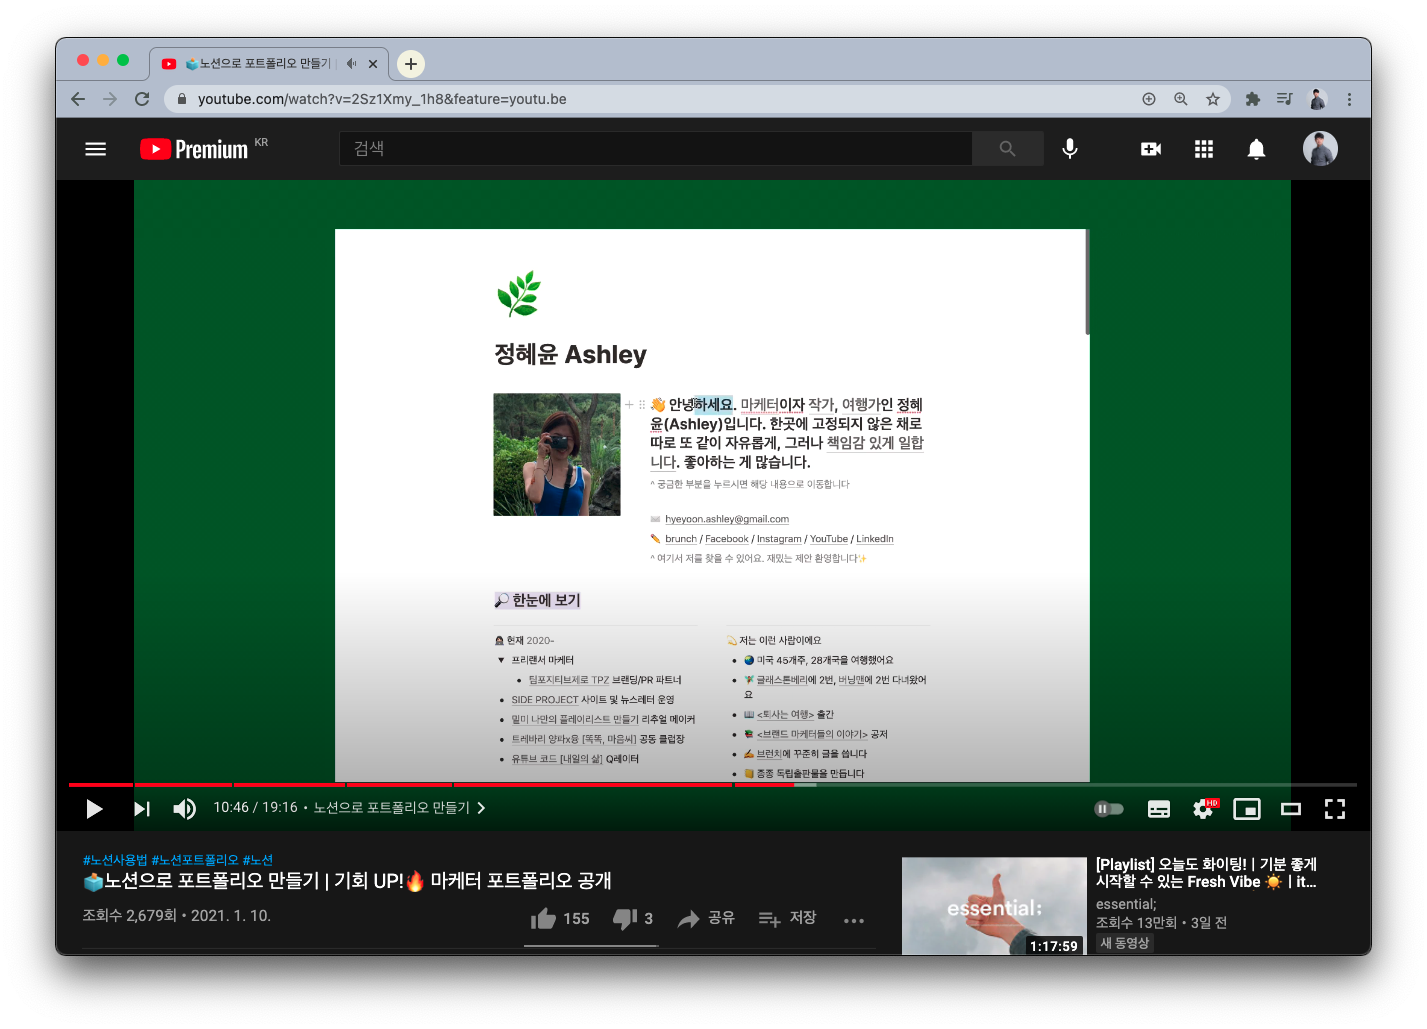Toggle subtitles/closed captions button
The image size is (1427, 1029).
(x=1159, y=809)
